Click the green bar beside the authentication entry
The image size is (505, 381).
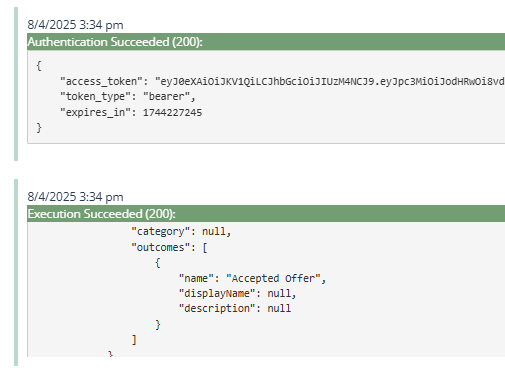point(16,84)
